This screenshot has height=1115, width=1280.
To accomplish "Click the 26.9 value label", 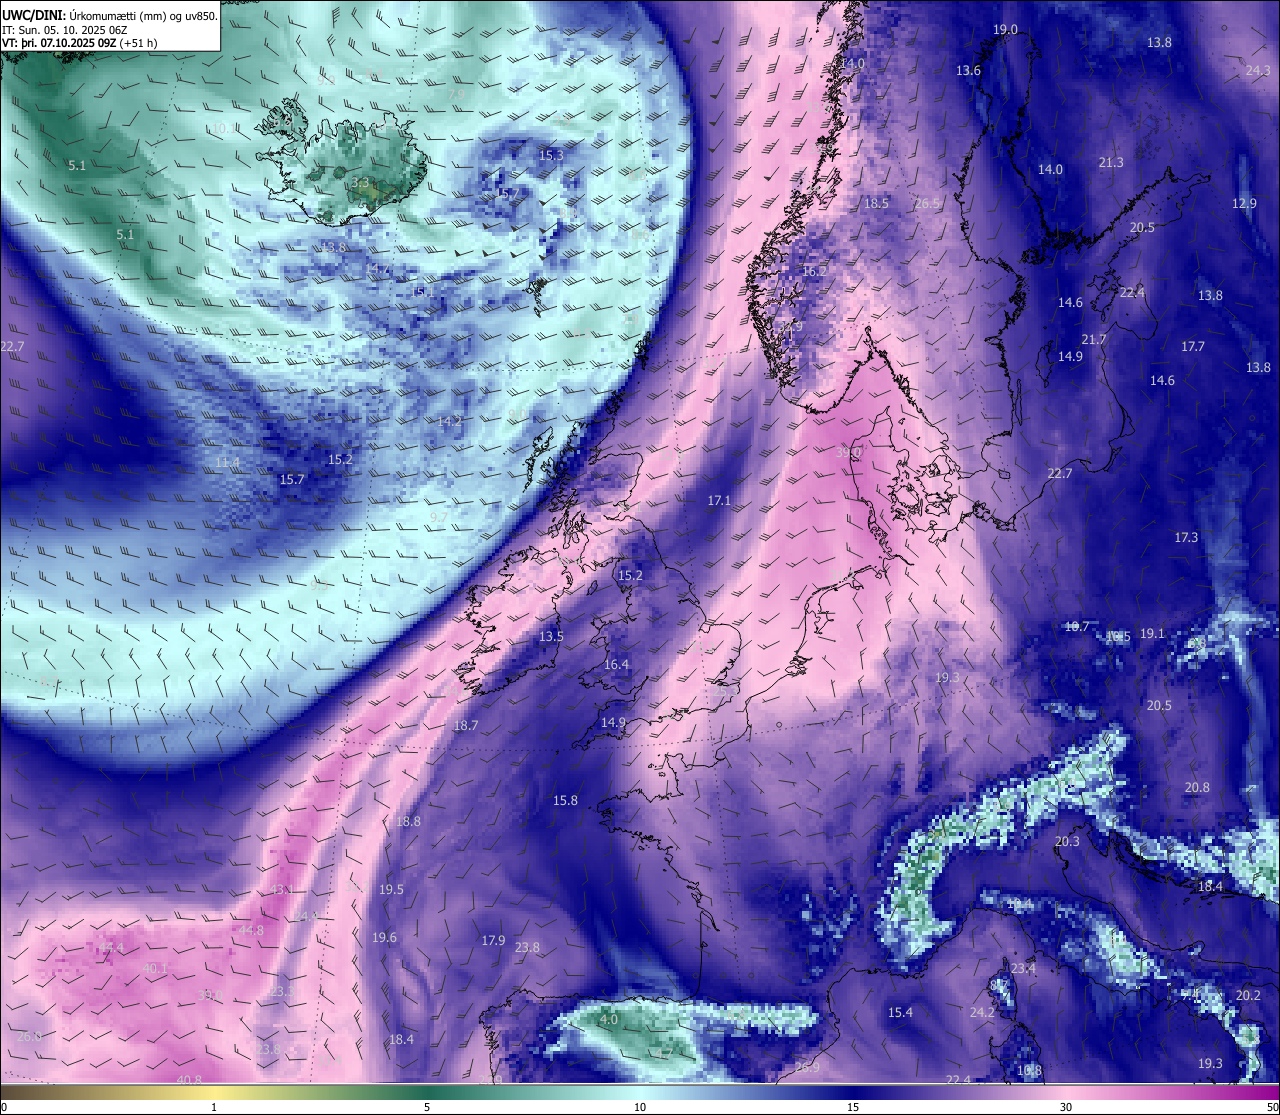I will point(807,1067).
